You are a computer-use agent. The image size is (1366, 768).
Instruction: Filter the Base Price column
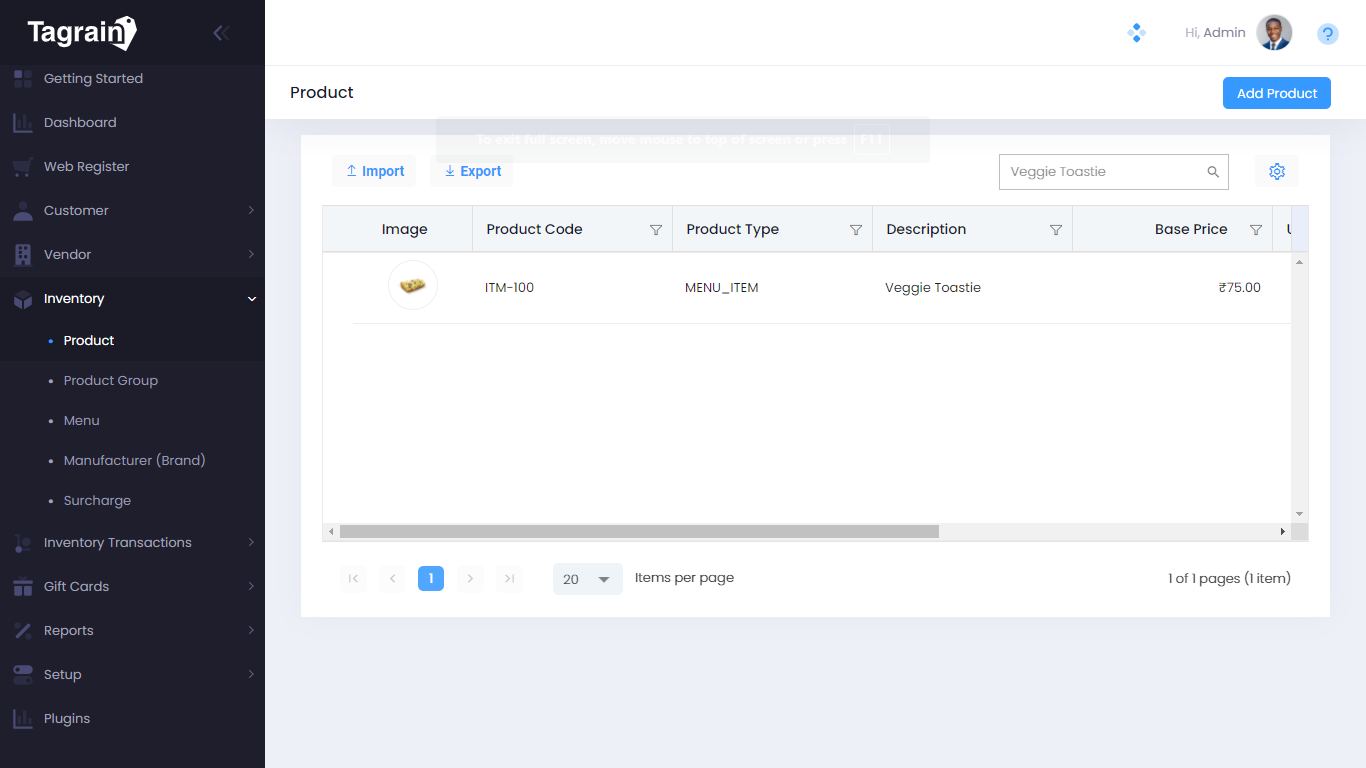click(x=1256, y=230)
